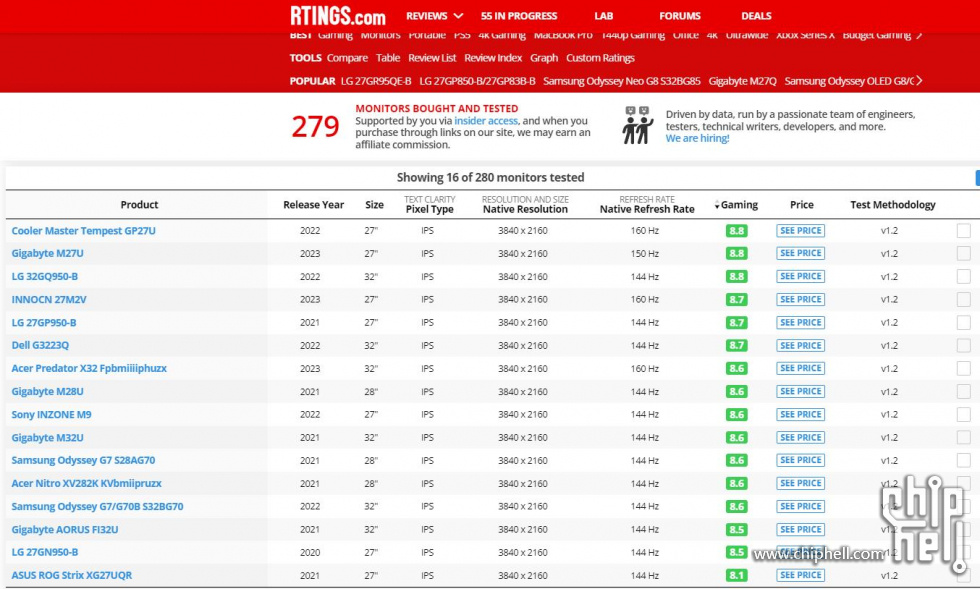Open the RTINGS.com home logo

click(x=338, y=16)
